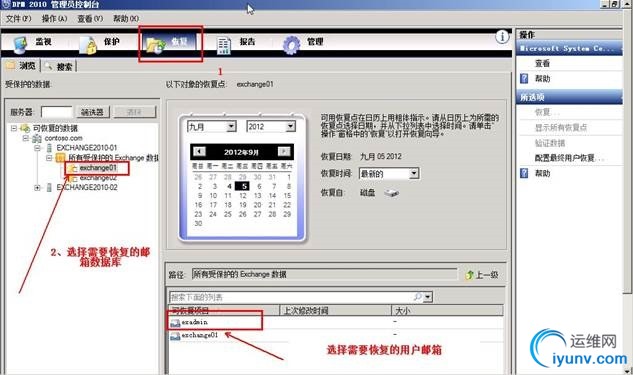This screenshot has width=633, height=375.
Task: Click the disk icon next to 磁盘
Action: click(391, 193)
